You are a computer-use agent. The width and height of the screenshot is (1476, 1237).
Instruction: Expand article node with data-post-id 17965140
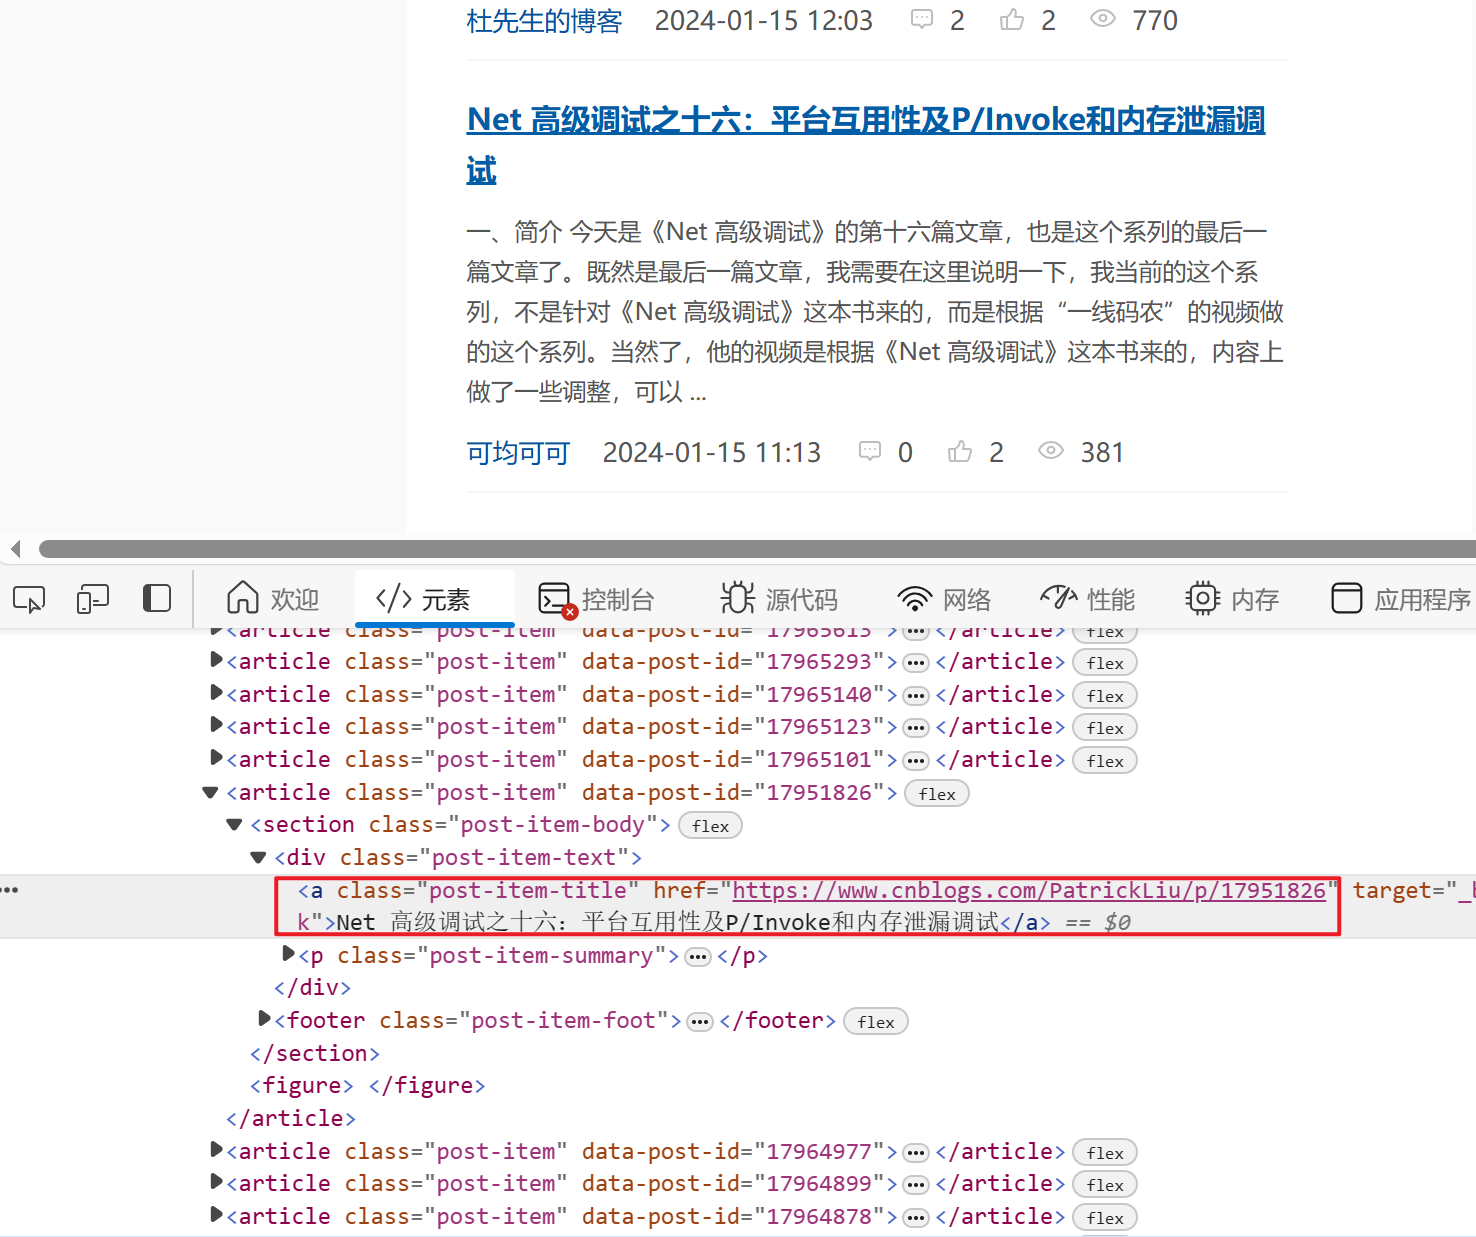click(216, 693)
